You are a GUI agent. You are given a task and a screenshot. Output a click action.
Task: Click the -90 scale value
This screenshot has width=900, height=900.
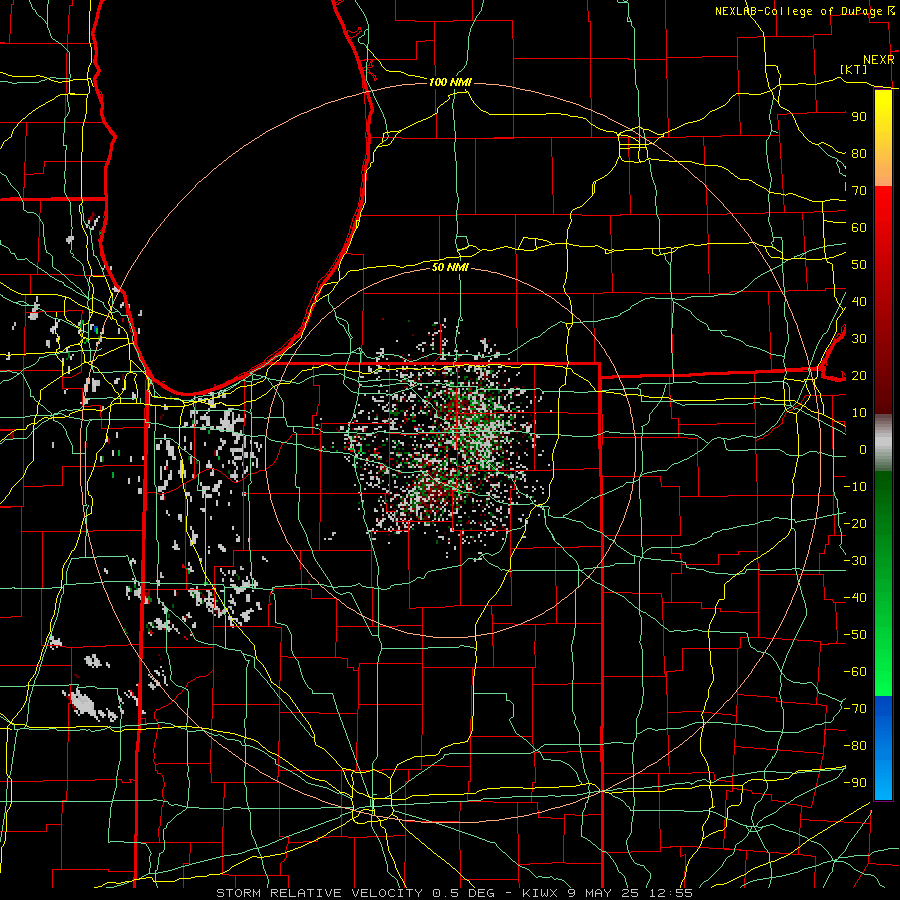tap(855, 783)
